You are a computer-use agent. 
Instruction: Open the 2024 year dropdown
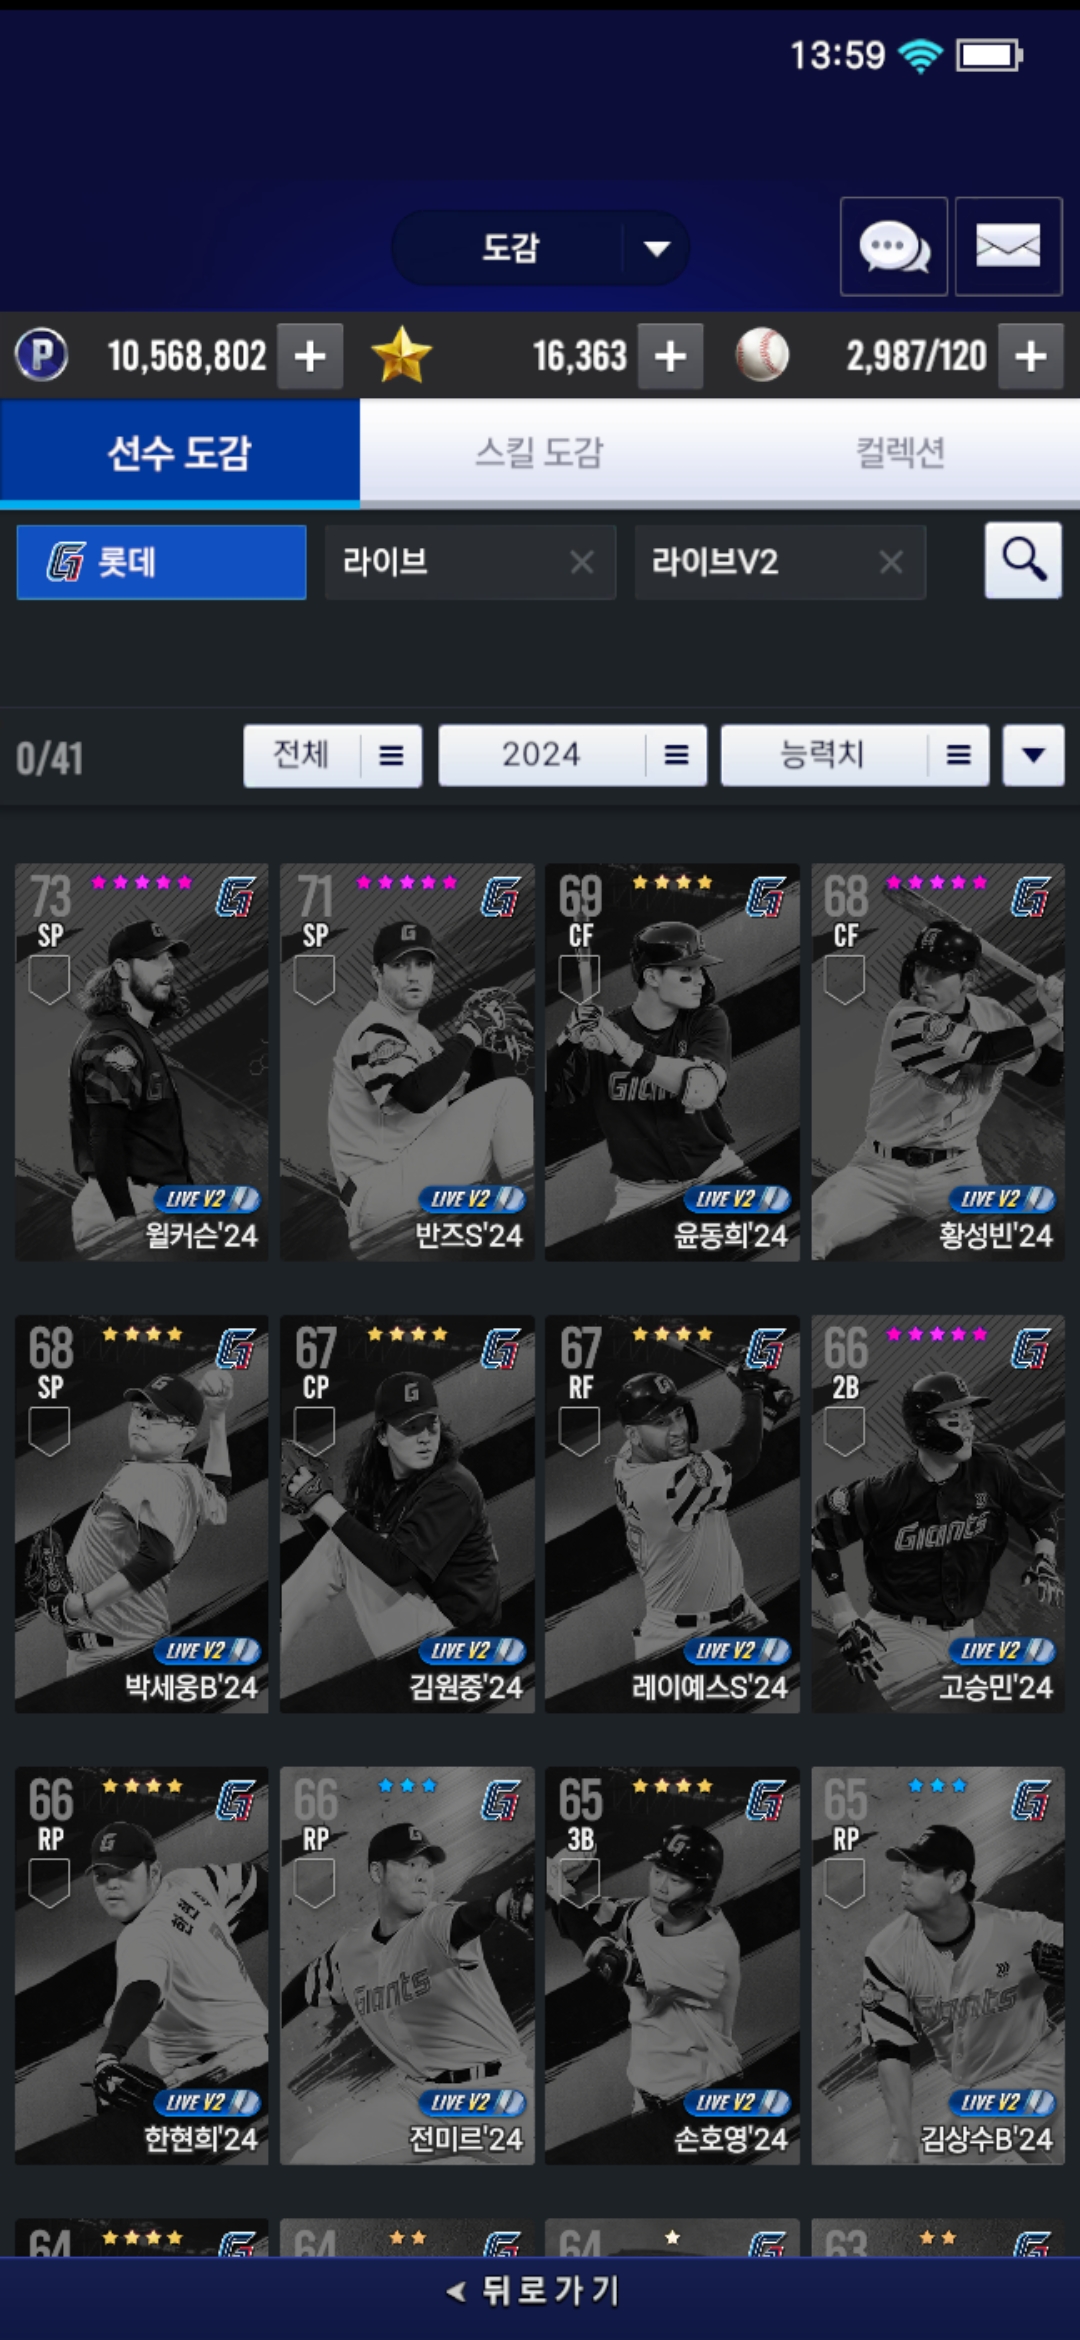(573, 755)
